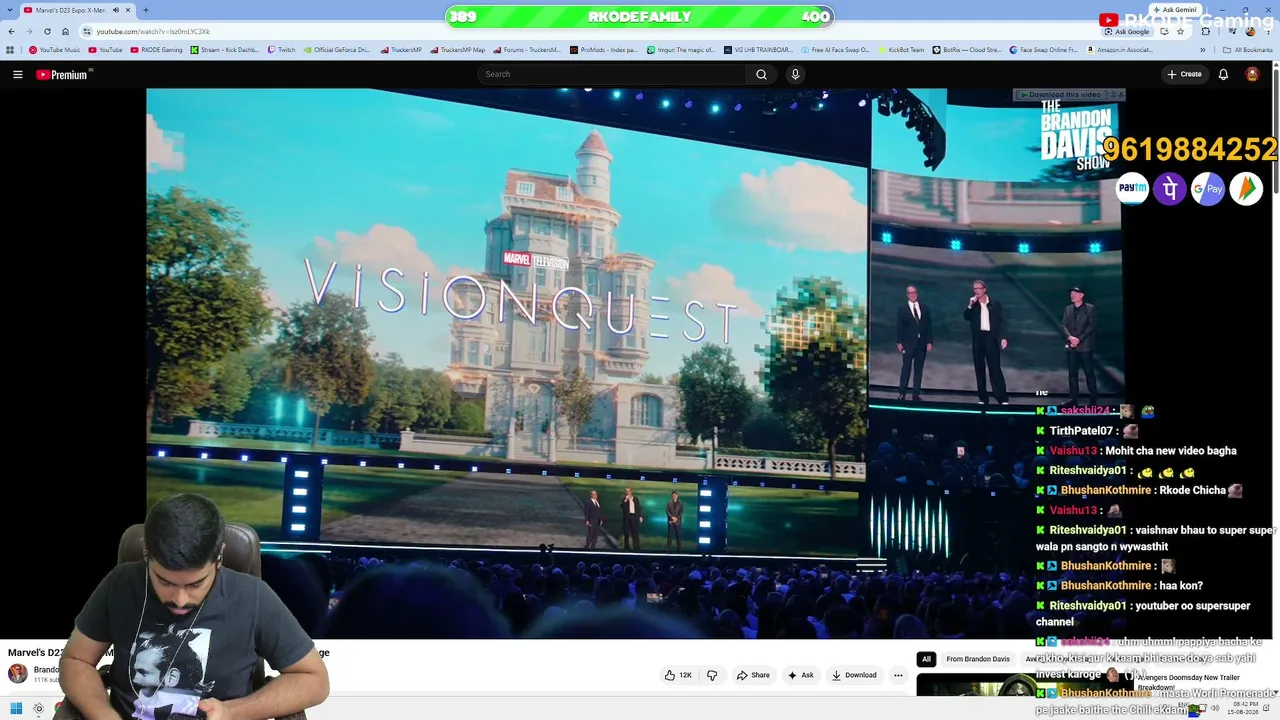Bookmark this page with the star
1280x720 pixels.
[x=1181, y=31]
